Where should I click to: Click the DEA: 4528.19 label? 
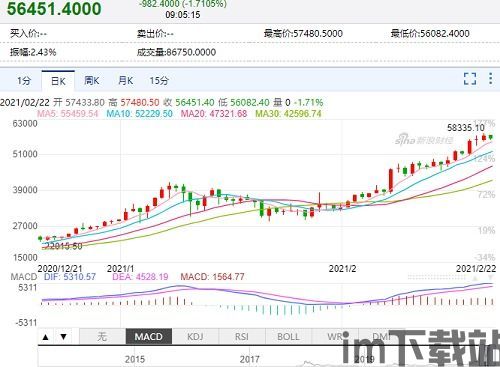point(140,277)
